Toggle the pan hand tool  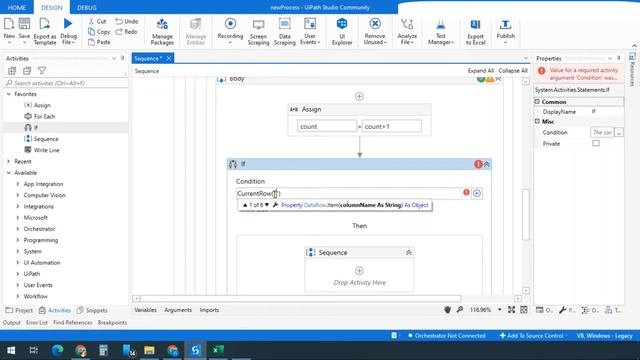pos(447,310)
